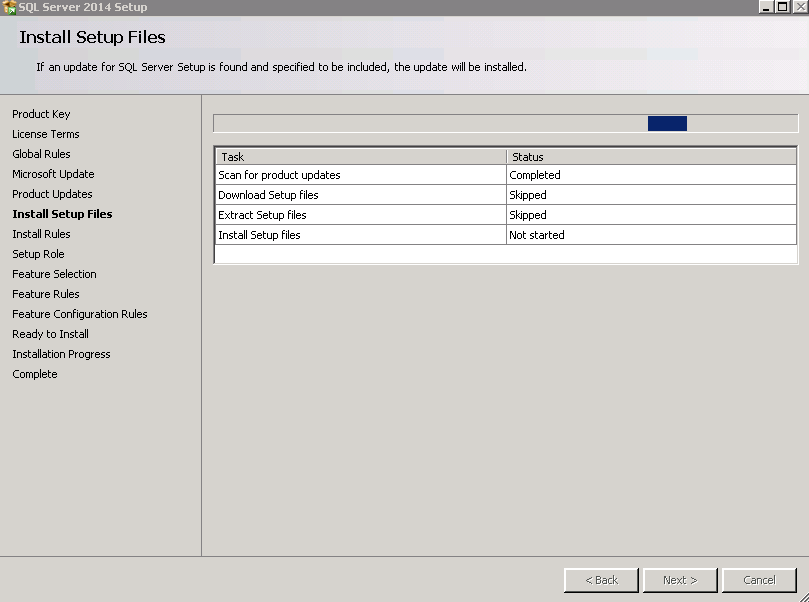This screenshot has height=602, width=809.
Task: Click the Skipped status for Download Setup files
Action: click(x=652, y=195)
